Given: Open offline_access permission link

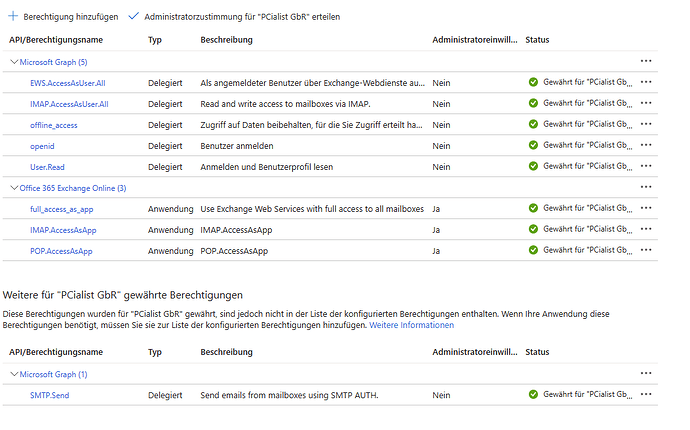Looking at the screenshot, I should (x=54, y=125).
